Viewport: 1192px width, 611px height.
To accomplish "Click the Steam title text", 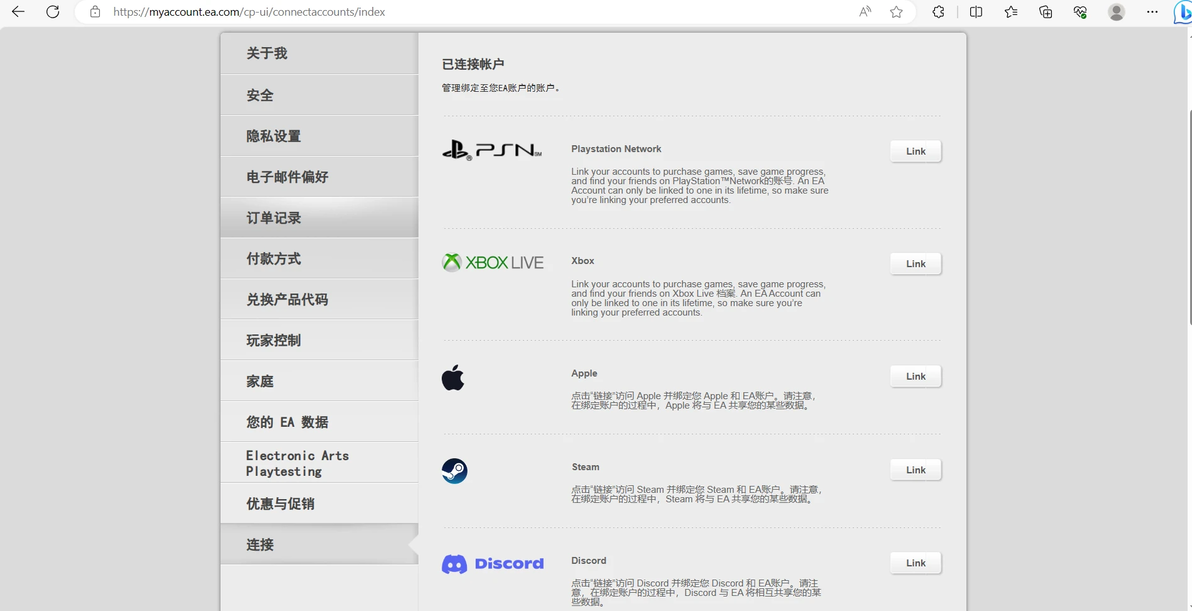I will pyautogui.click(x=585, y=467).
